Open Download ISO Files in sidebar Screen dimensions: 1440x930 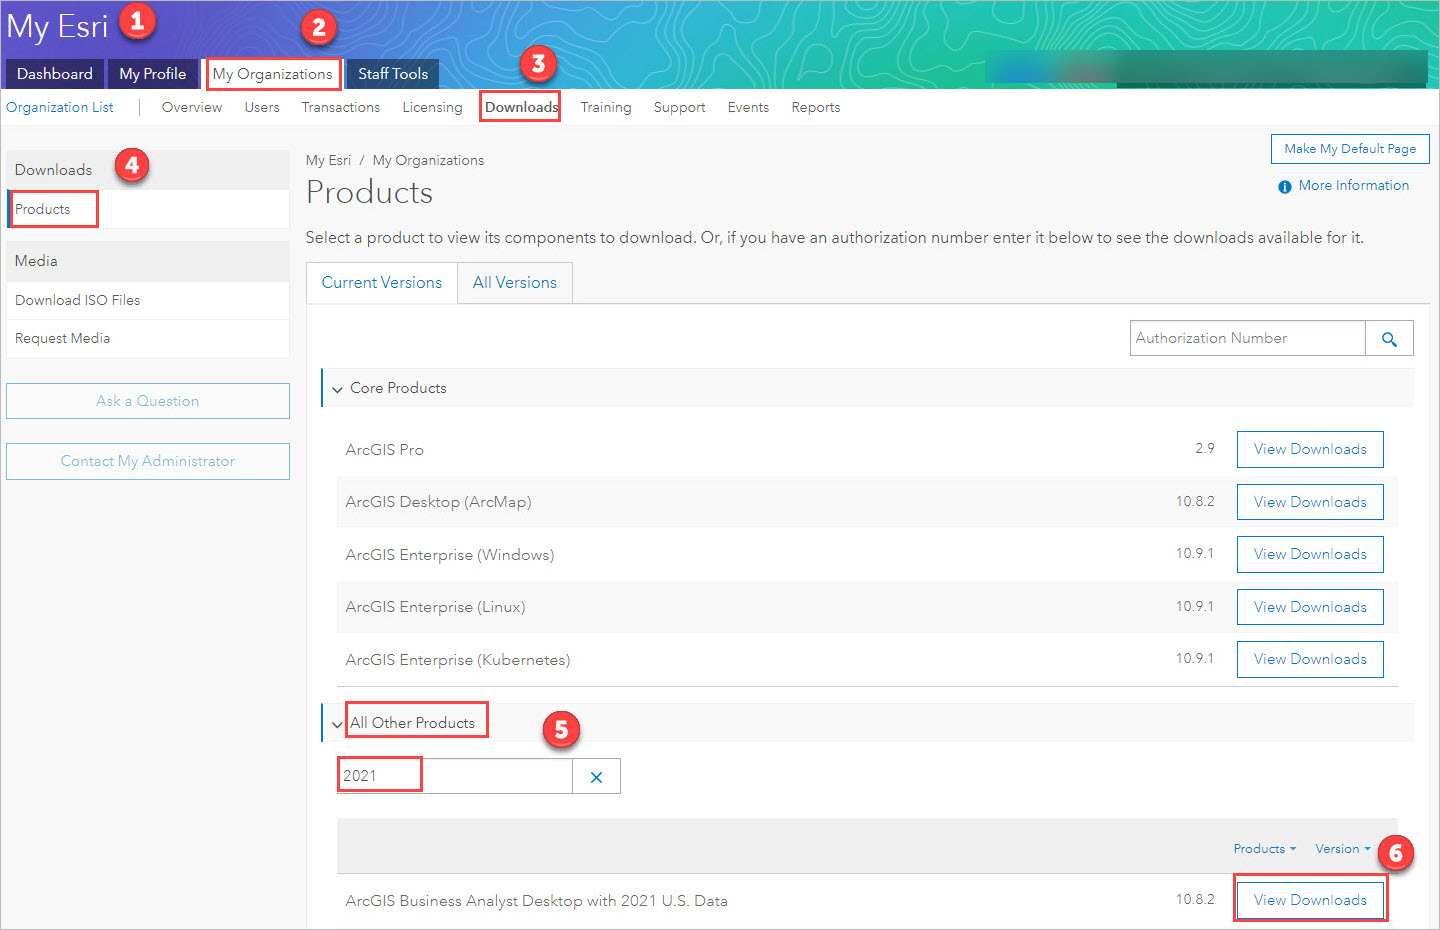click(x=148, y=300)
